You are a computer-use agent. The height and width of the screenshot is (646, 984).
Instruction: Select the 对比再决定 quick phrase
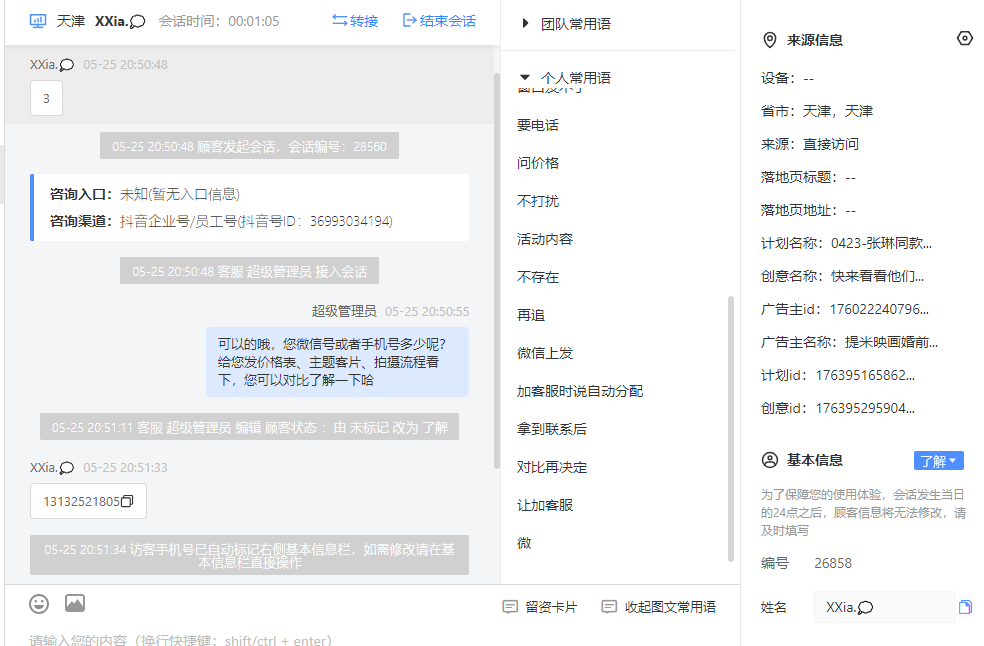point(552,467)
